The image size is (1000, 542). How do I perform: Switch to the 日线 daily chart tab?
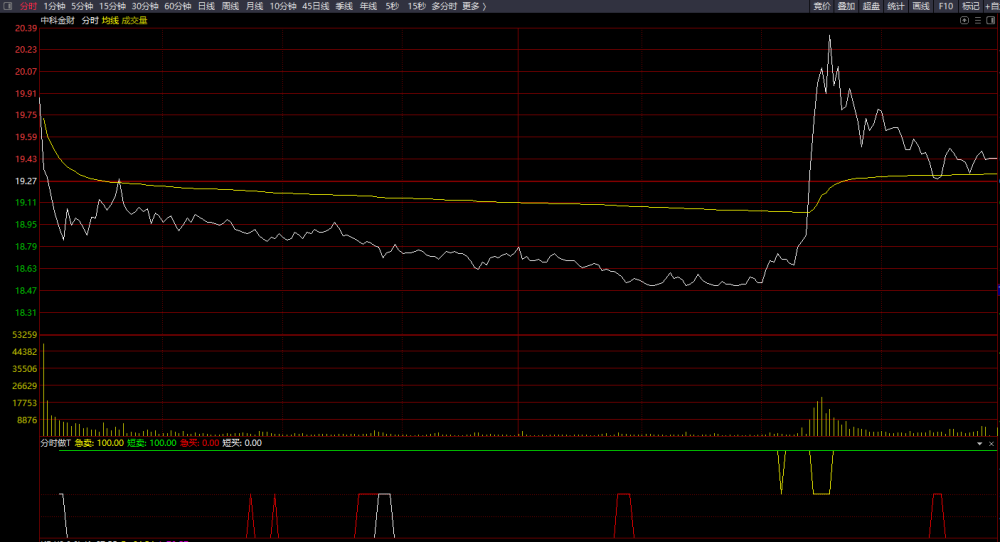click(x=206, y=6)
